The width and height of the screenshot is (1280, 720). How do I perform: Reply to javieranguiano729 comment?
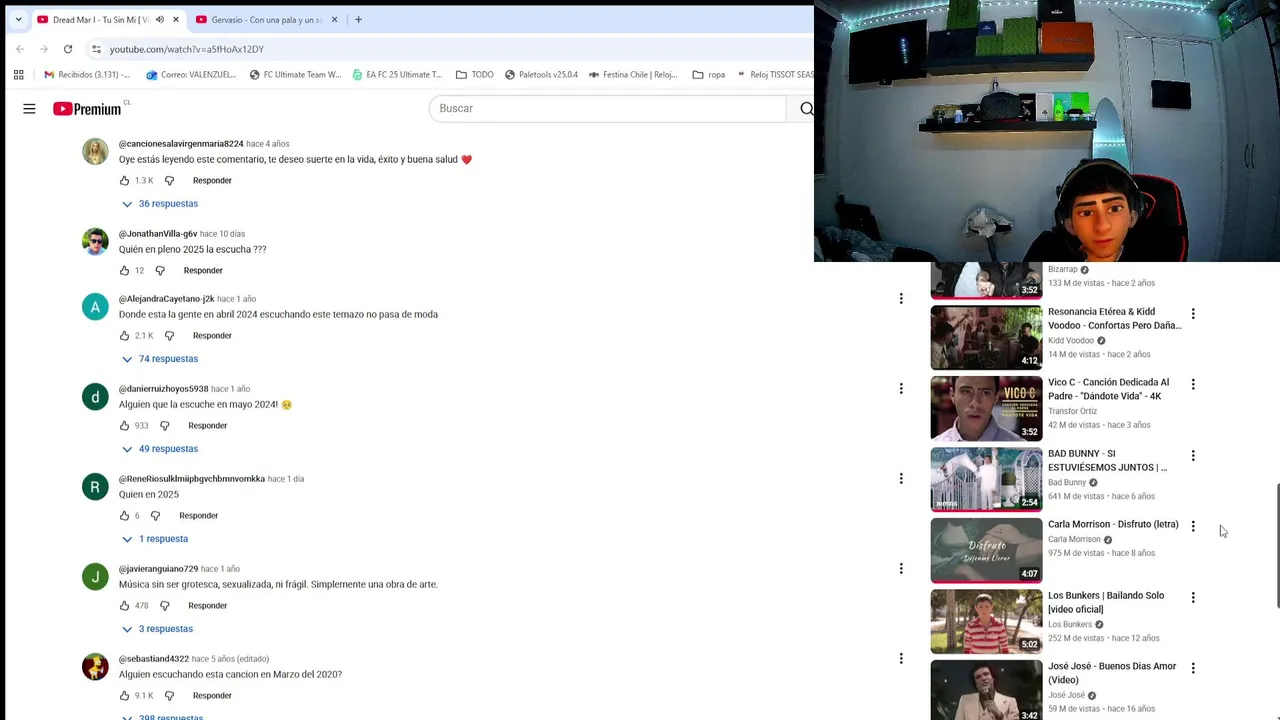(208, 606)
